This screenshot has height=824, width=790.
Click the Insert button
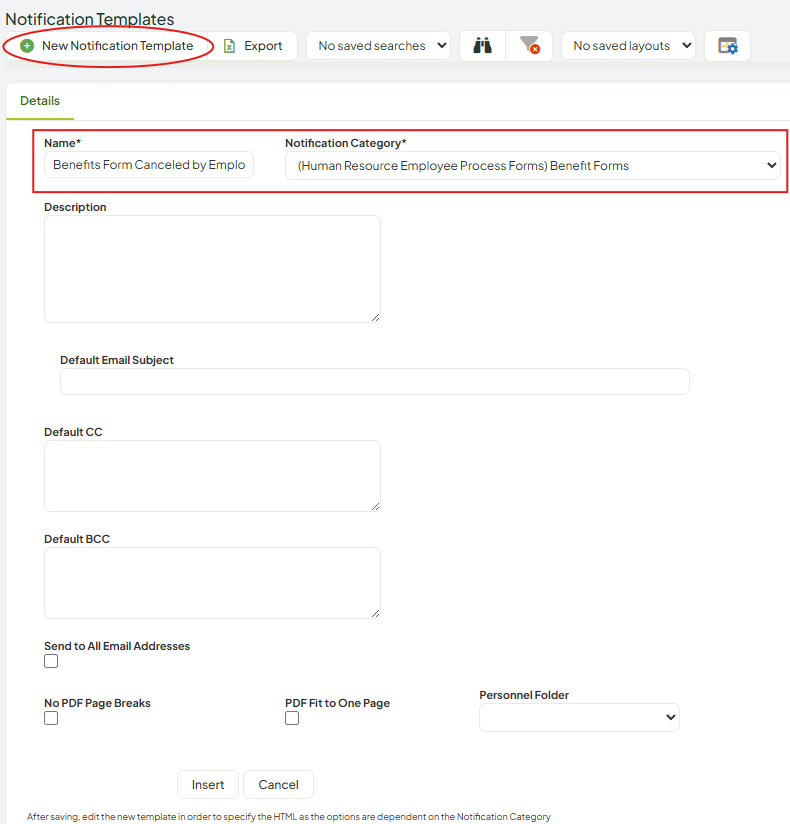(x=208, y=785)
